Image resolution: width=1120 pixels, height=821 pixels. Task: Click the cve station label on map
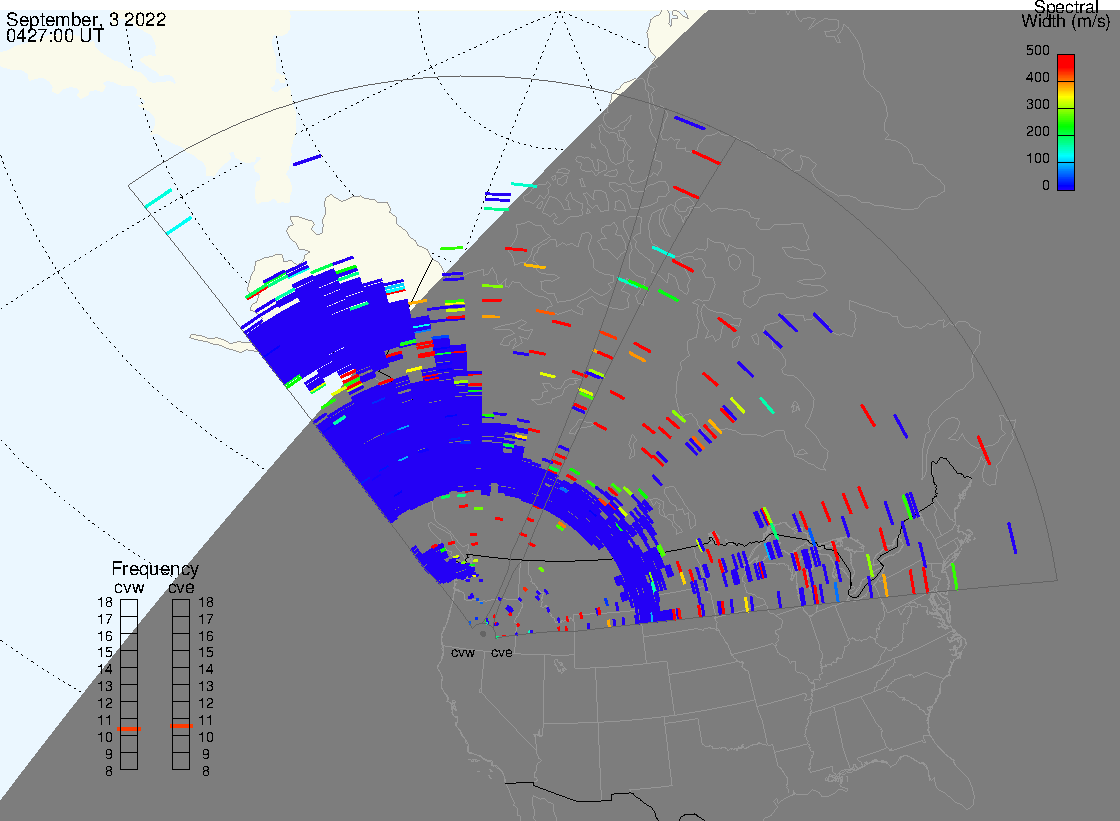coord(501,652)
